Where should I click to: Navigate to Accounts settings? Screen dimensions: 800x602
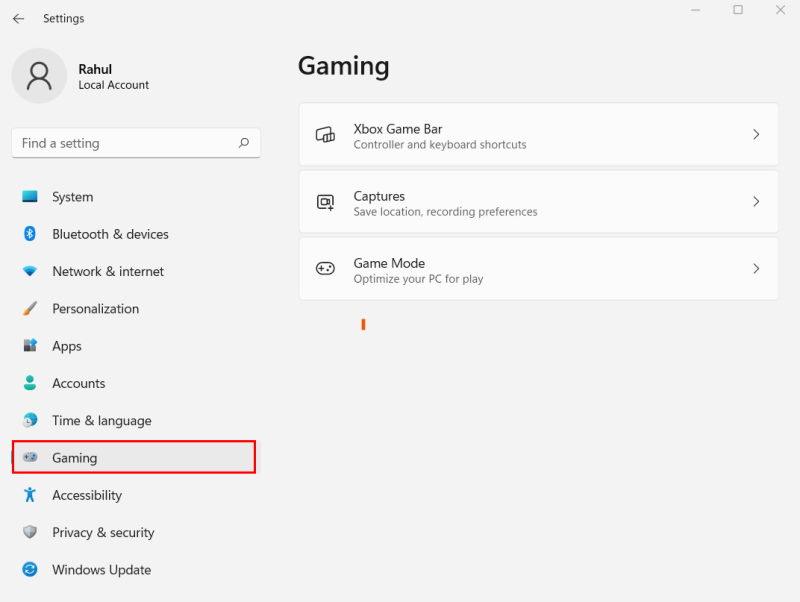[134, 383]
